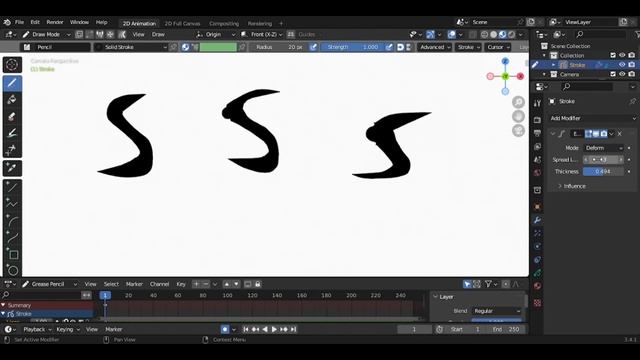Select the Cutter tool
640x360 pixels.
pos(12,149)
